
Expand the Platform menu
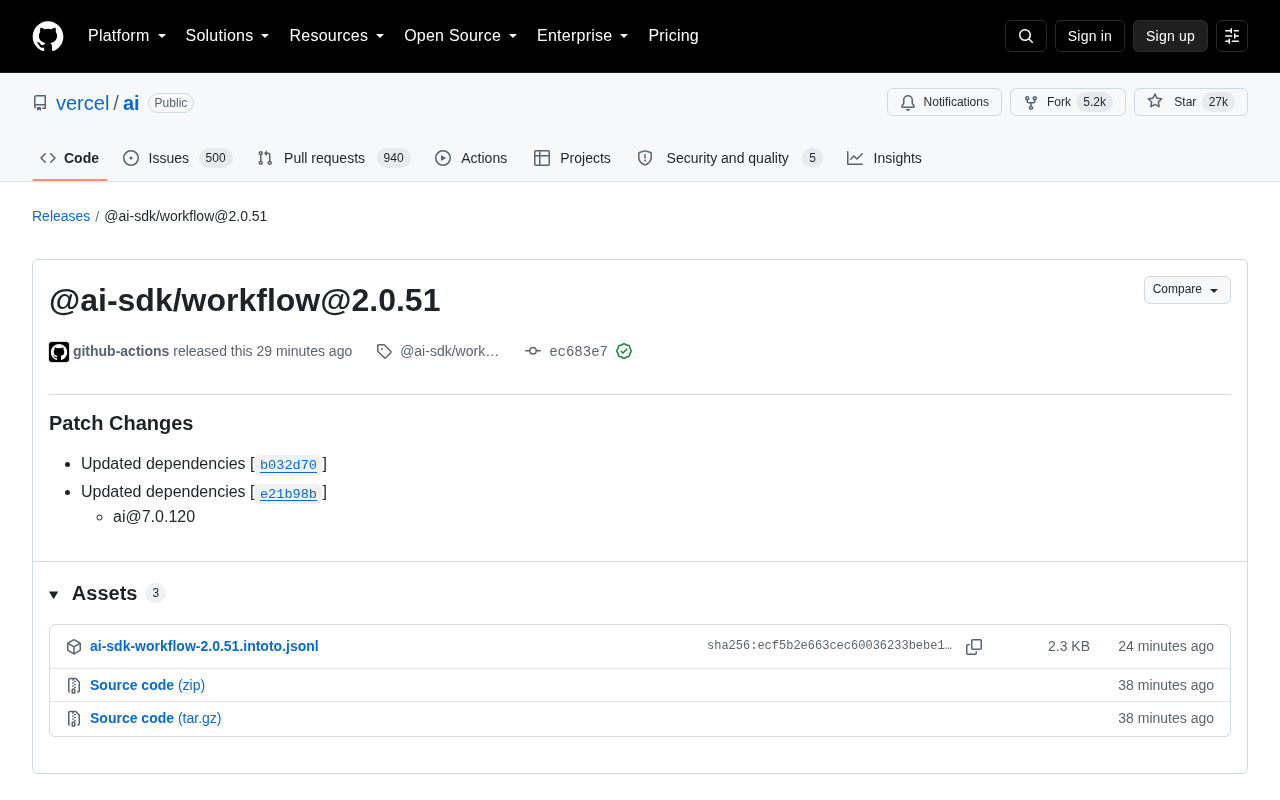point(127,36)
